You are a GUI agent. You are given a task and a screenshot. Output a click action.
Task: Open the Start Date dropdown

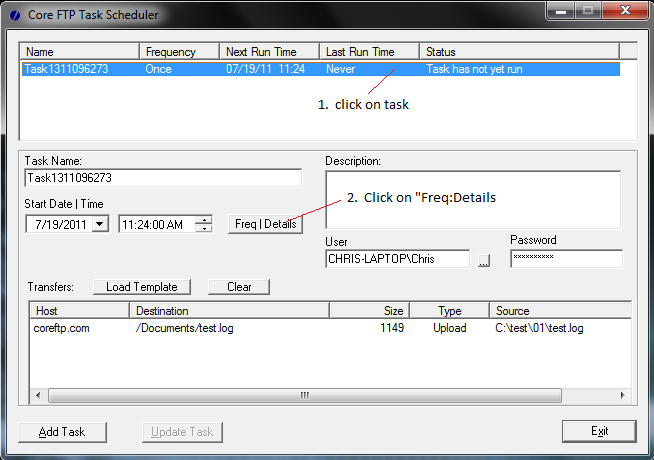tap(99, 225)
